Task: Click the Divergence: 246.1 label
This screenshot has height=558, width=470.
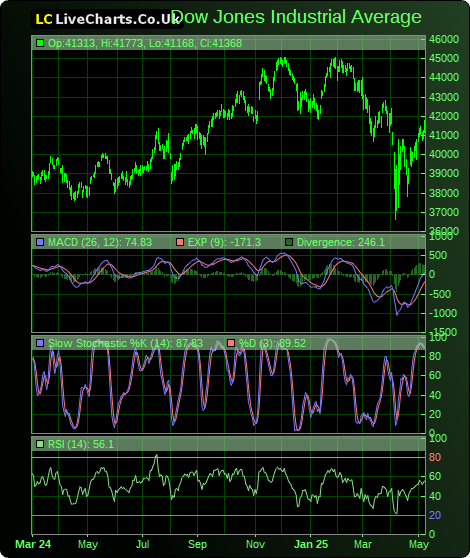Action: click(341, 242)
